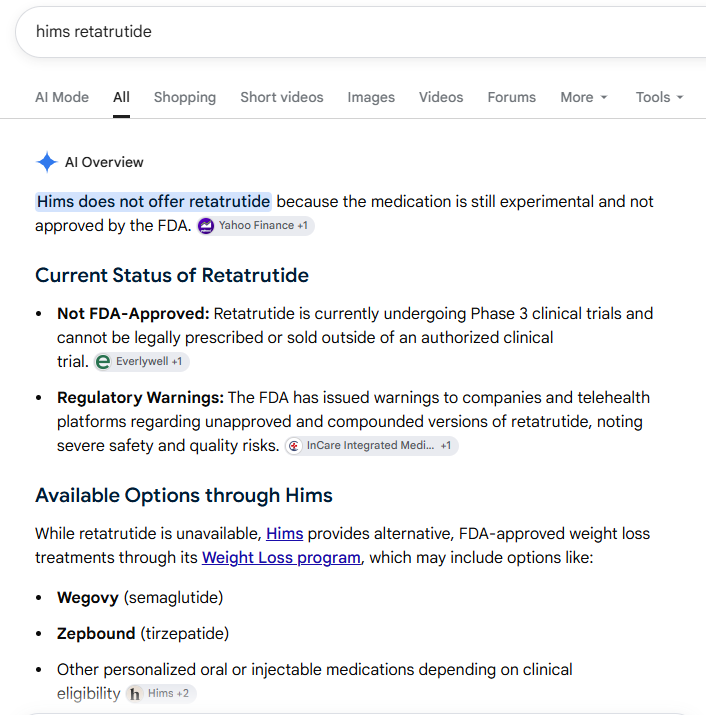Select the Shopping tab

click(185, 97)
